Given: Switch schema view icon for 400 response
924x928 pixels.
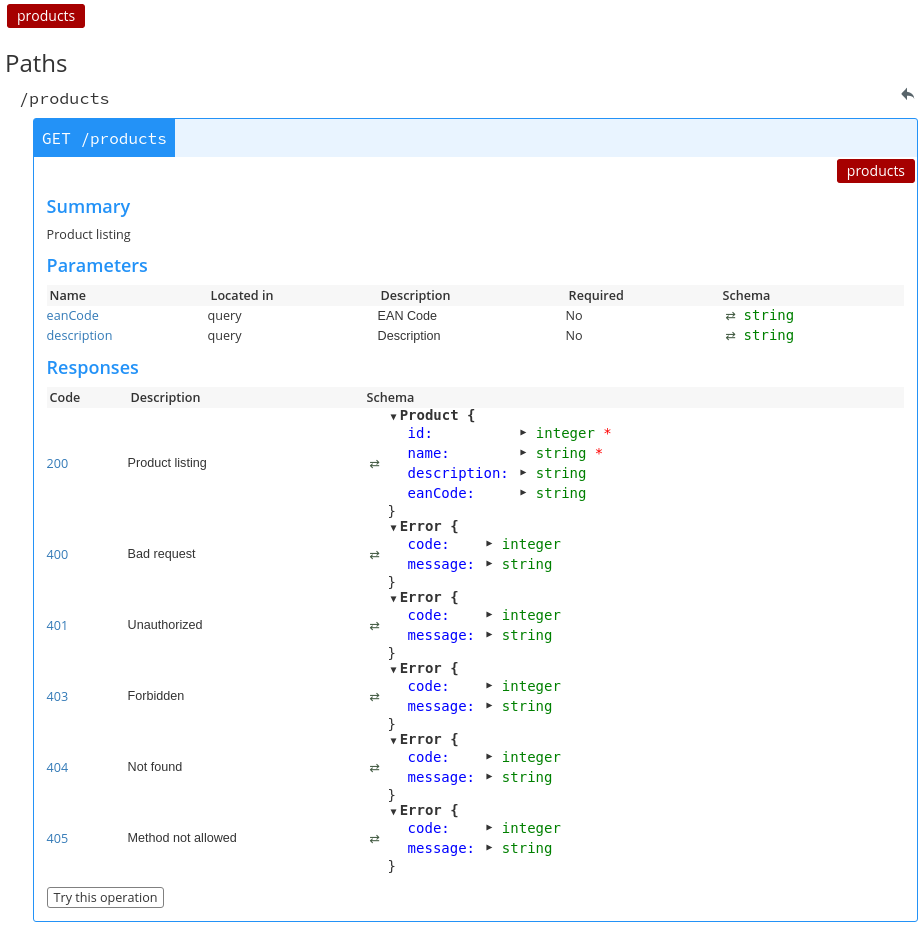Looking at the screenshot, I should 374,555.
